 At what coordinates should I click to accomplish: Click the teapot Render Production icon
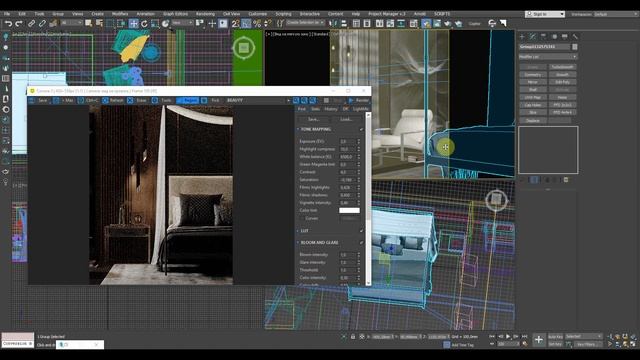[447, 24]
